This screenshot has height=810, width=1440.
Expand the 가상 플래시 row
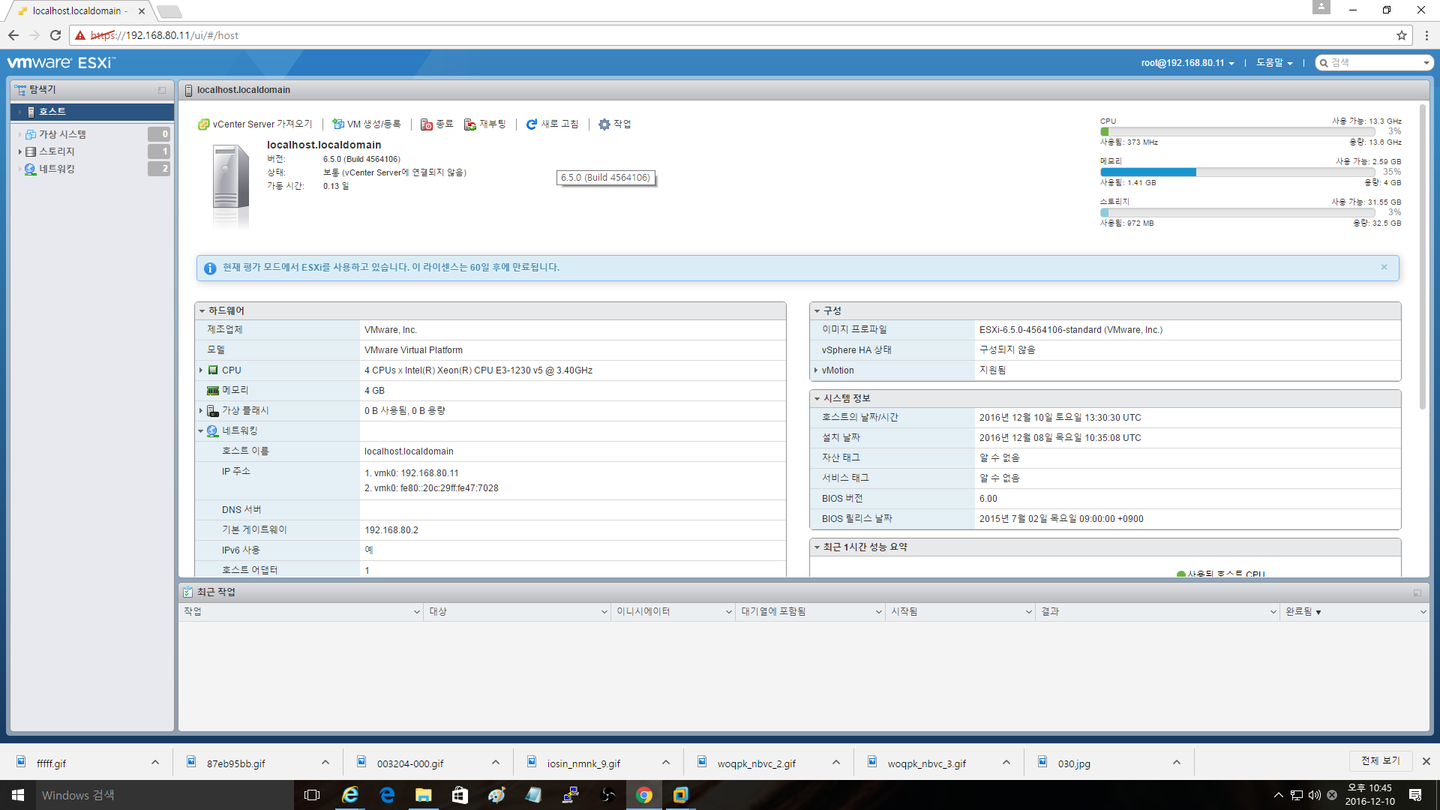coord(201,411)
